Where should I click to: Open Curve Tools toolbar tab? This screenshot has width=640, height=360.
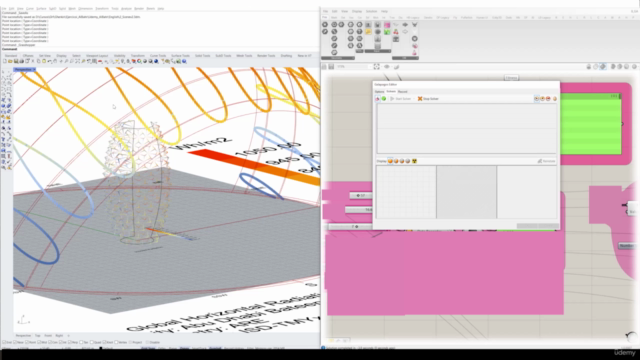pyautogui.click(x=158, y=56)
